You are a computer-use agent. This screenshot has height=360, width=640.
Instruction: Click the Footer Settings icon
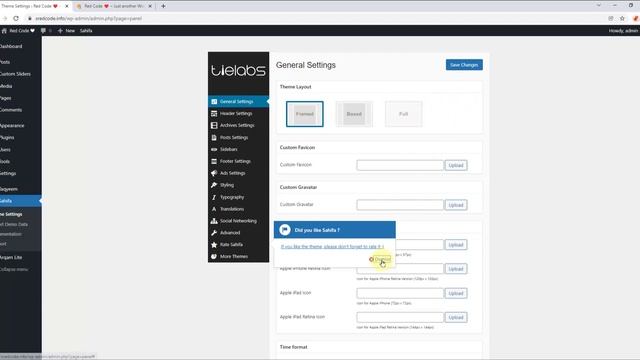[x=214, y=161]
